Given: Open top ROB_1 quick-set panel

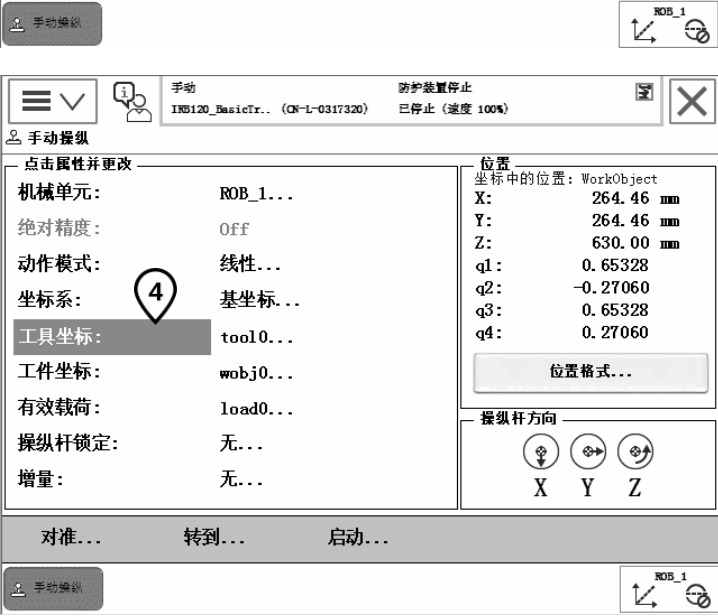Looking at the screenshot, I should click(668, 24).
